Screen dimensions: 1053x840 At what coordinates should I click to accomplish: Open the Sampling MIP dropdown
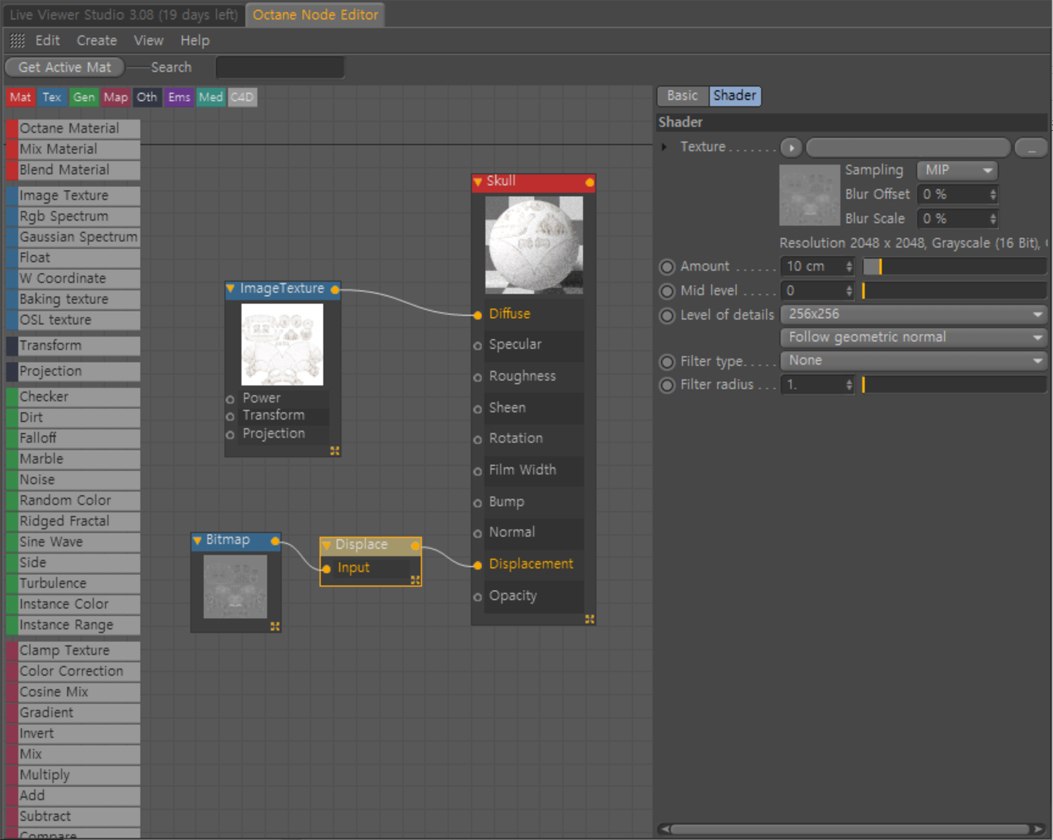coord(957,171)
